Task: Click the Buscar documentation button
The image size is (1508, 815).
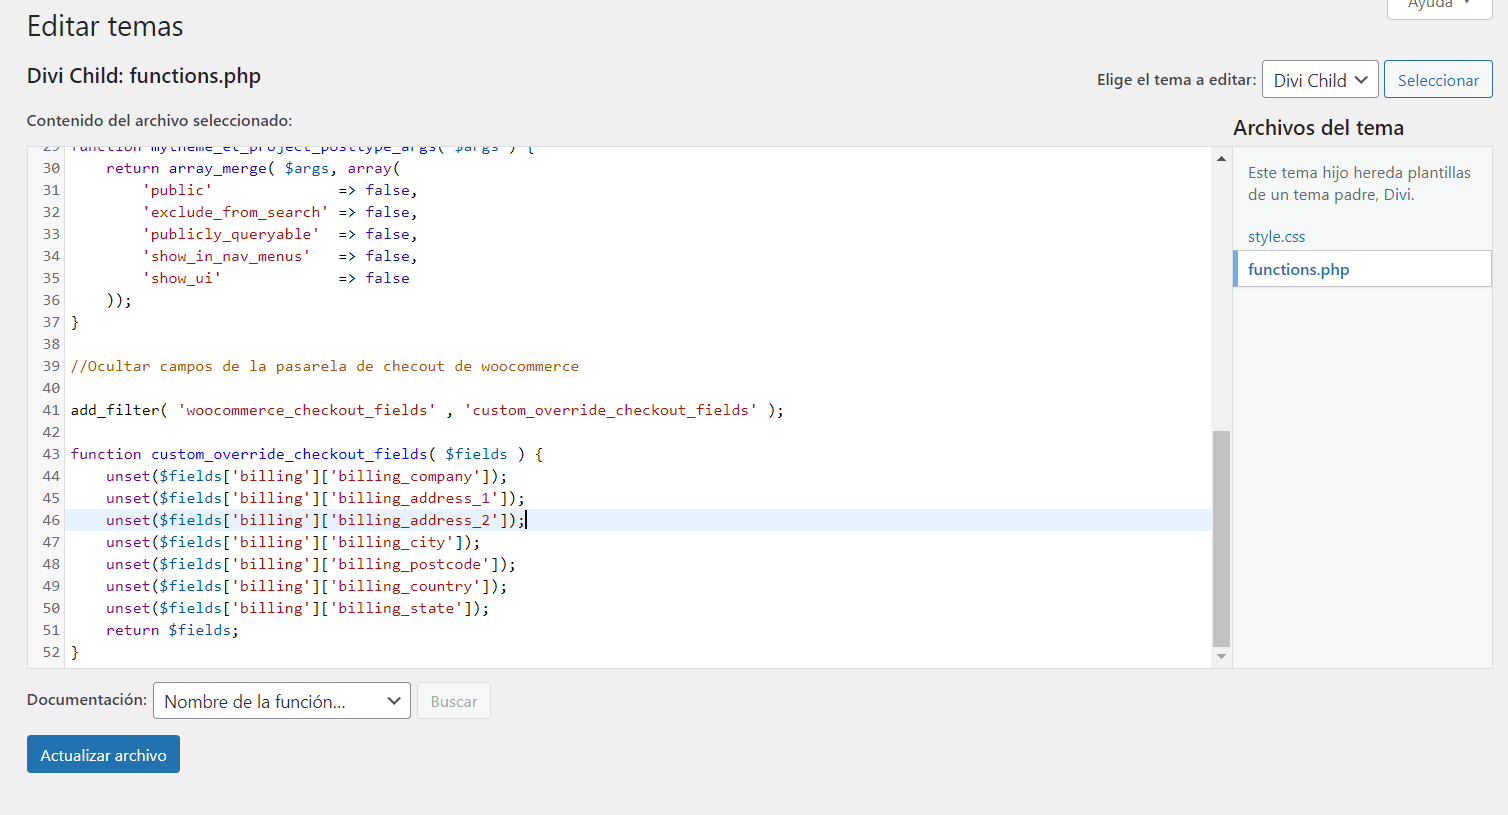Action: click(x=453, y=701)
